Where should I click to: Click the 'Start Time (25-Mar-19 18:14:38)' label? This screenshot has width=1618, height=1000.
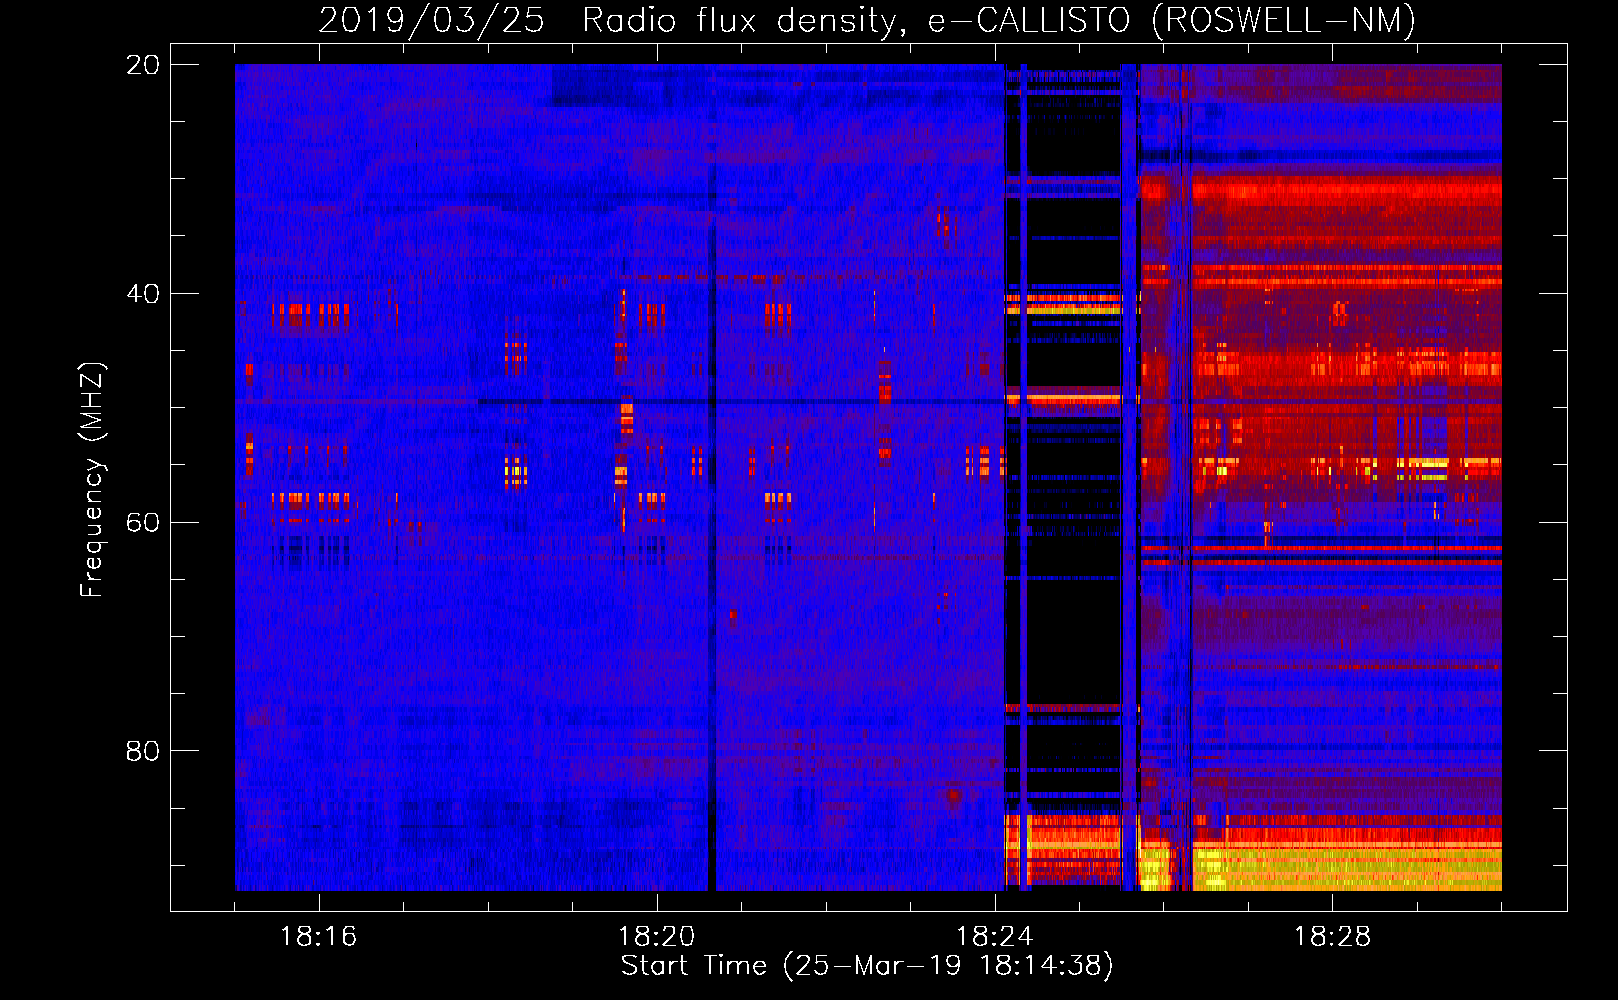pos(867,966)
